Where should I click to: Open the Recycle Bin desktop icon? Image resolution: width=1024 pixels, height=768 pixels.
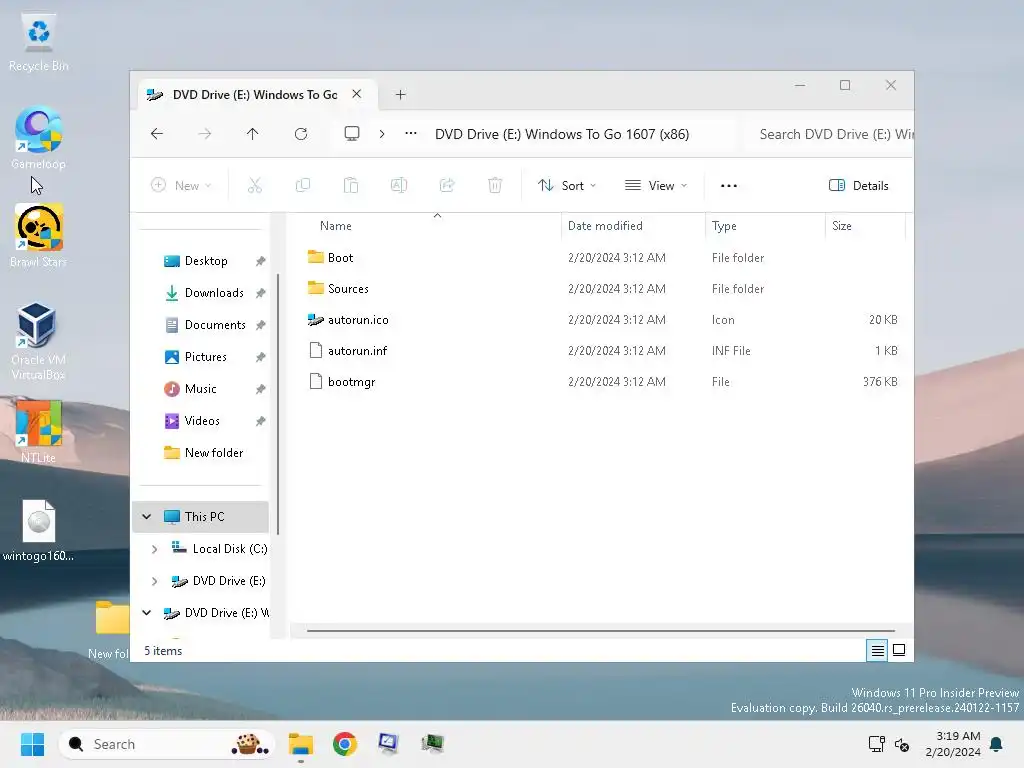39,42
